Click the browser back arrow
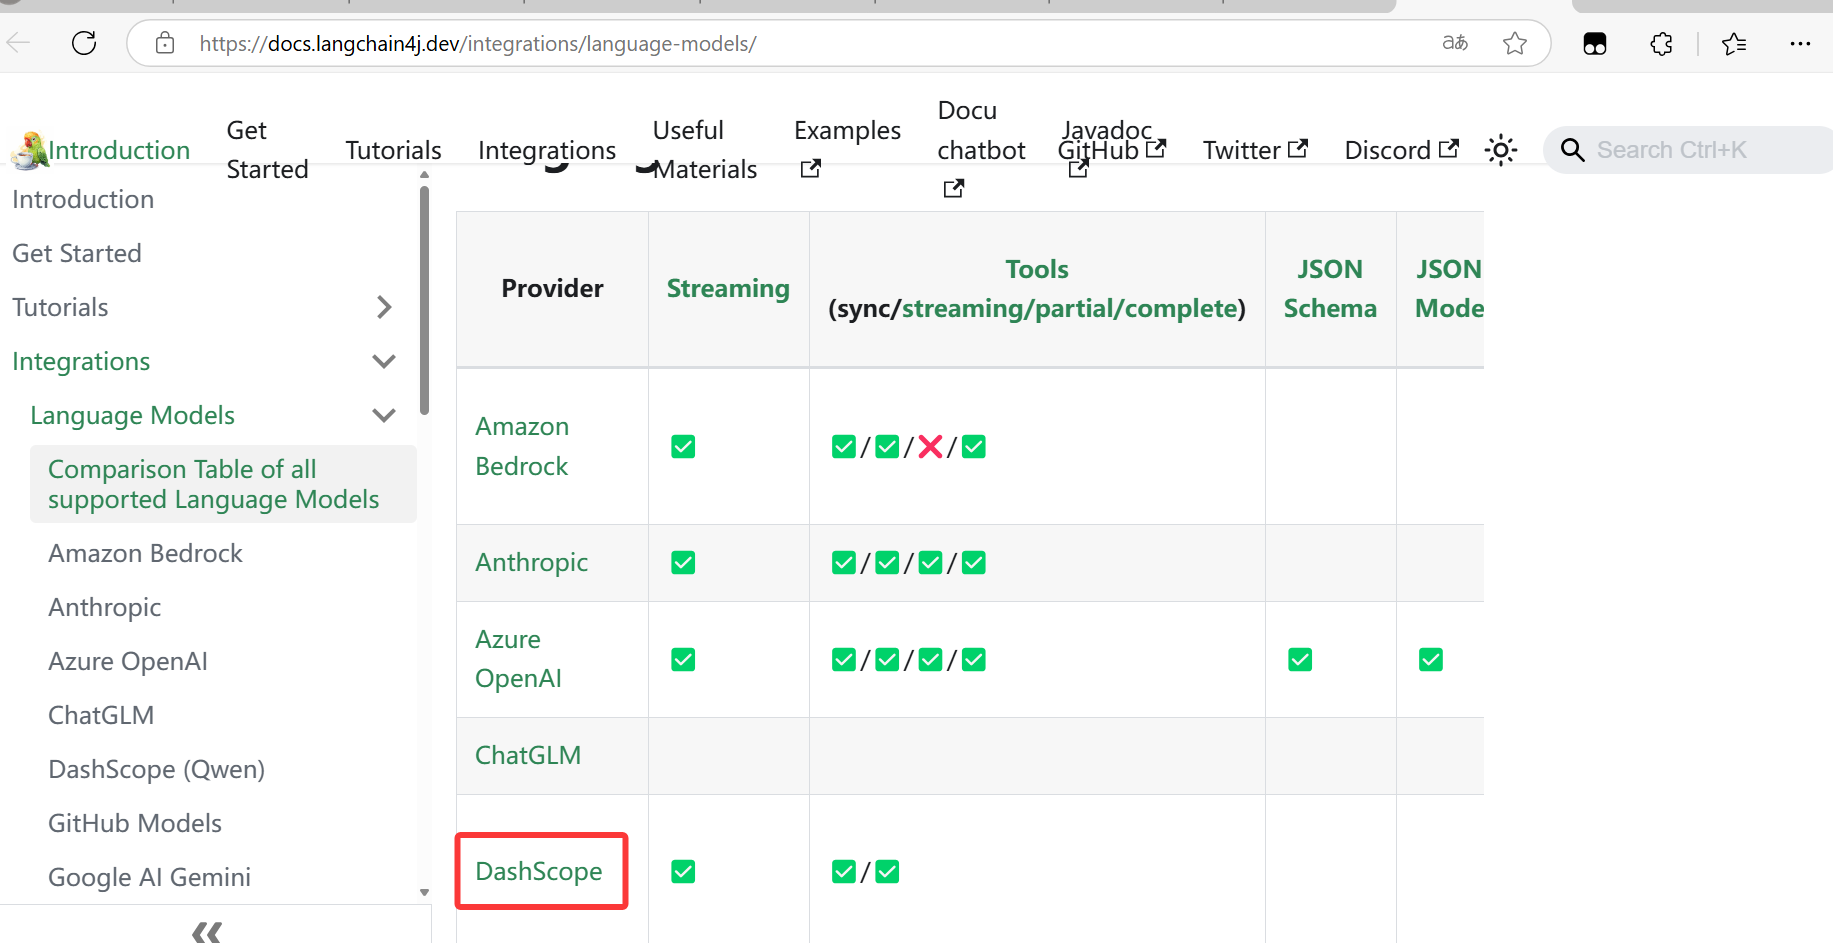Screen dimensions: 1833x943 click(17, 43)
